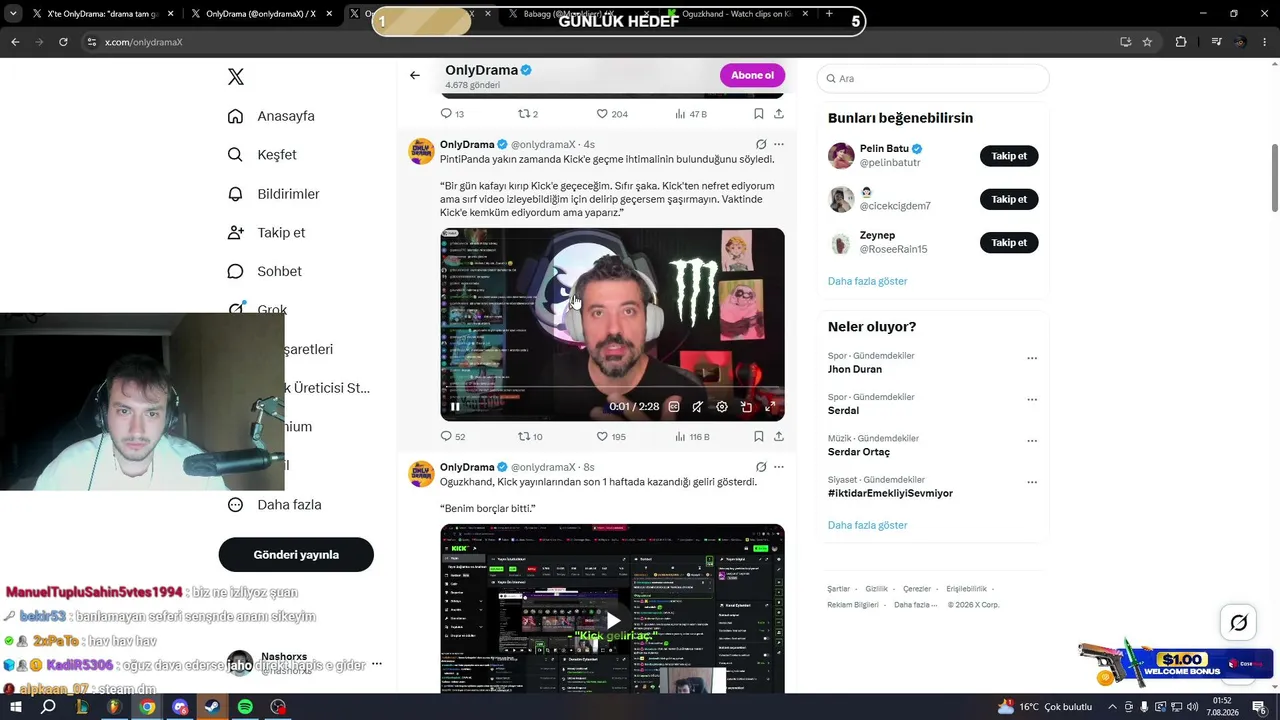Focus the Ara search field

pos(933,78)
